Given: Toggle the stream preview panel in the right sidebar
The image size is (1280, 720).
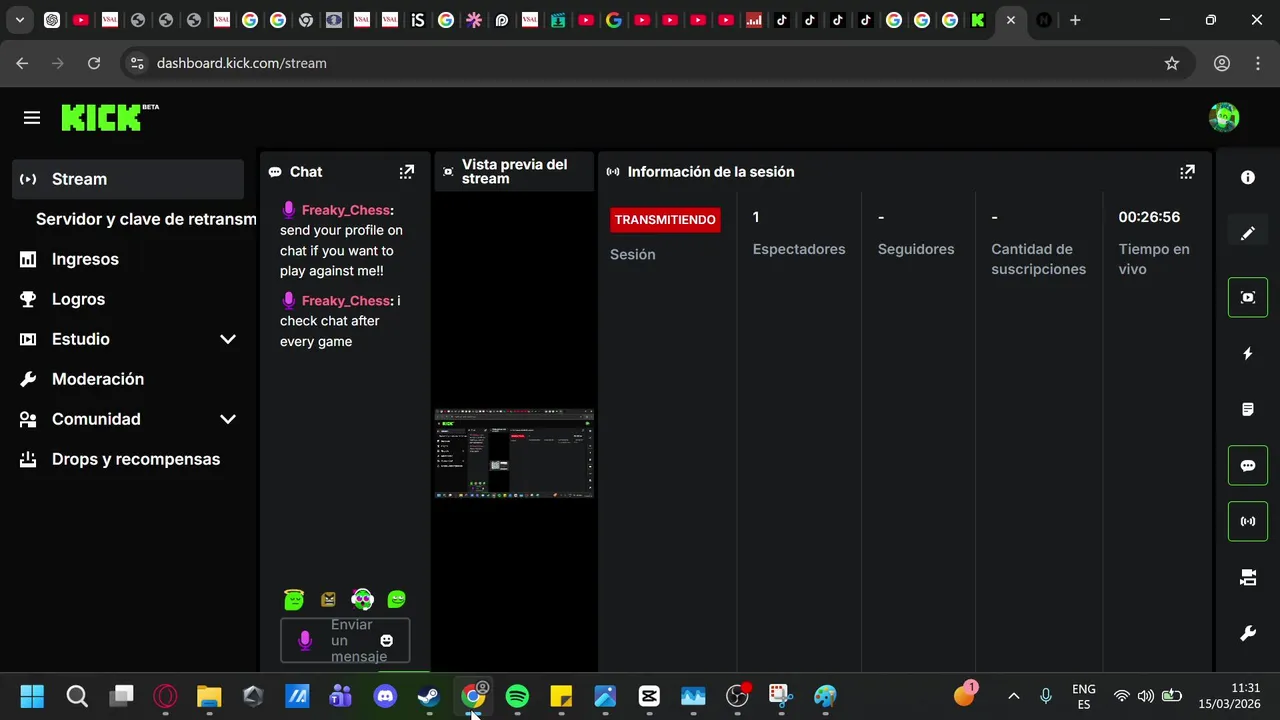Looking at the screenshot, I should (1248, 297).
